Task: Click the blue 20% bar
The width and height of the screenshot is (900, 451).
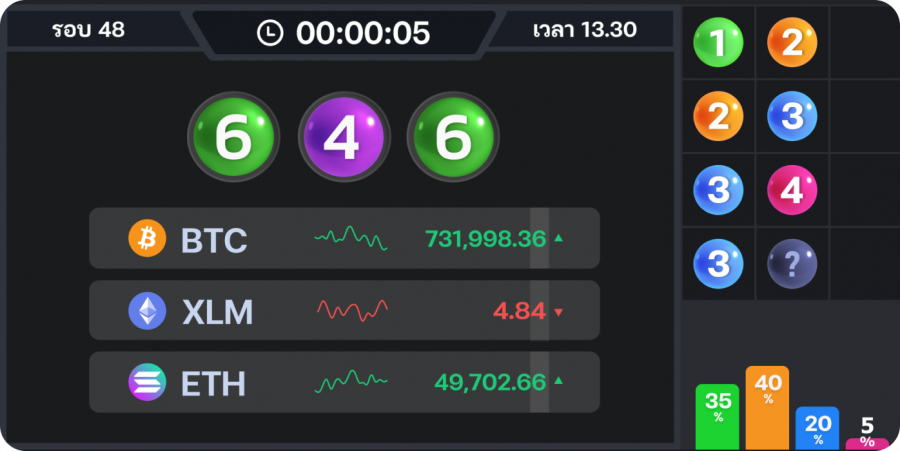Action: (817, 428)
